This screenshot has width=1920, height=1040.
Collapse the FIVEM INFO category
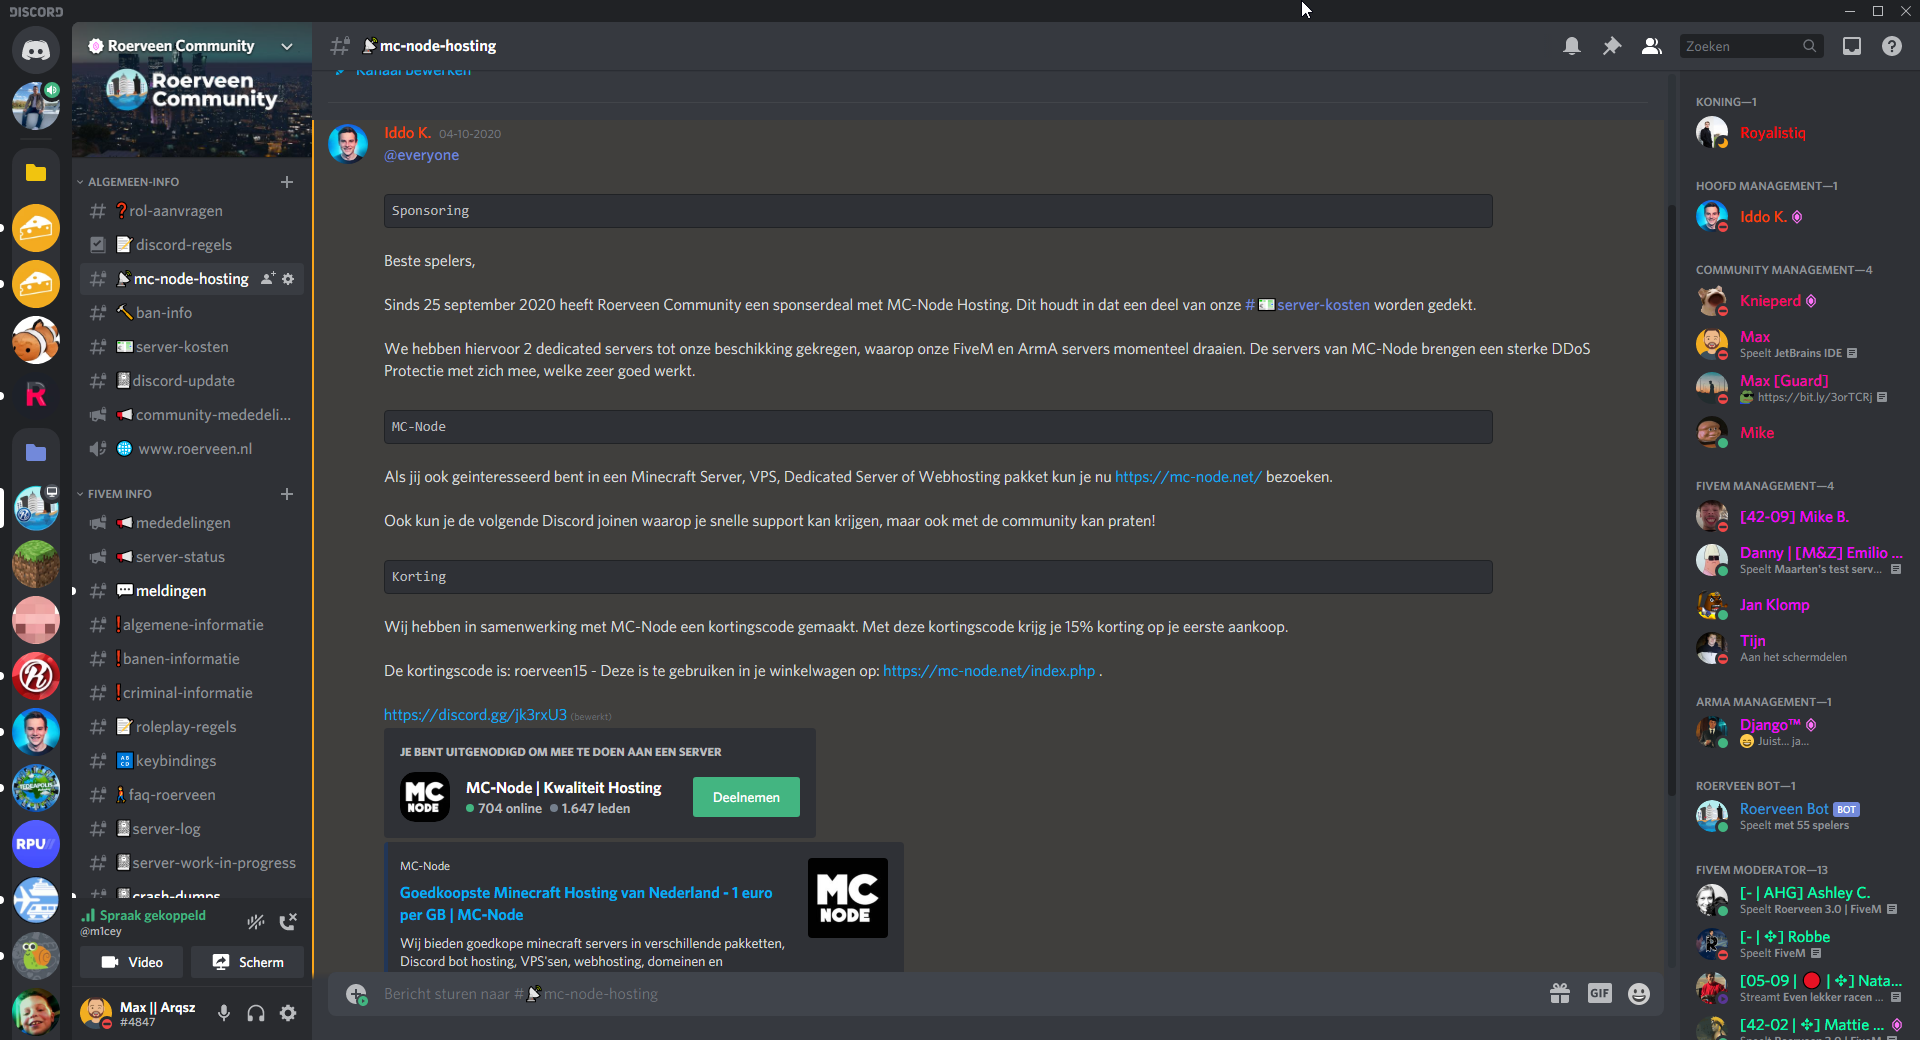119,494
